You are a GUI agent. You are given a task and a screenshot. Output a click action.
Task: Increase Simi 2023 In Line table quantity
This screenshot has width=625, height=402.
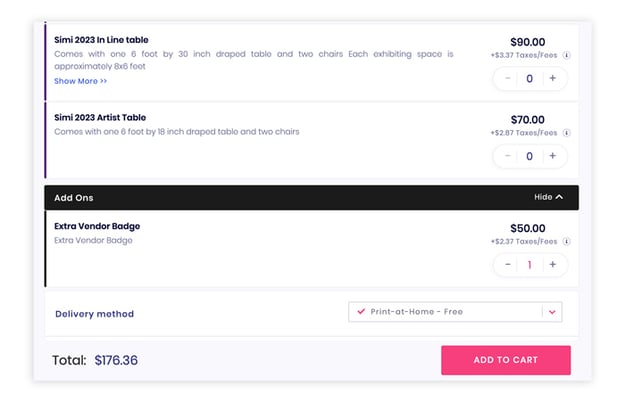[x=552, y=78]
